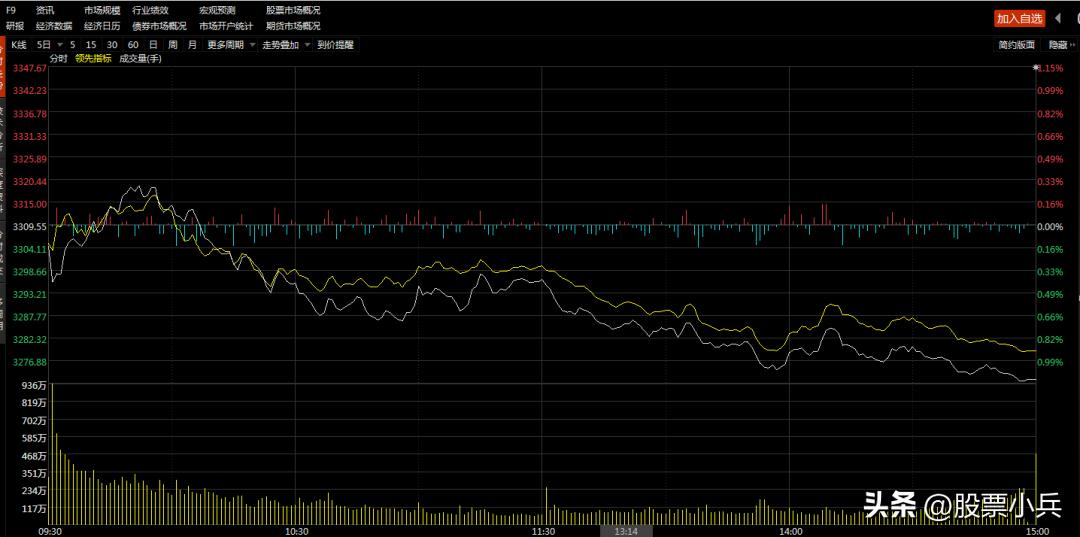Click the 3320.44 price axis value
1080x537 pixels.
click(x=32, y=181)
